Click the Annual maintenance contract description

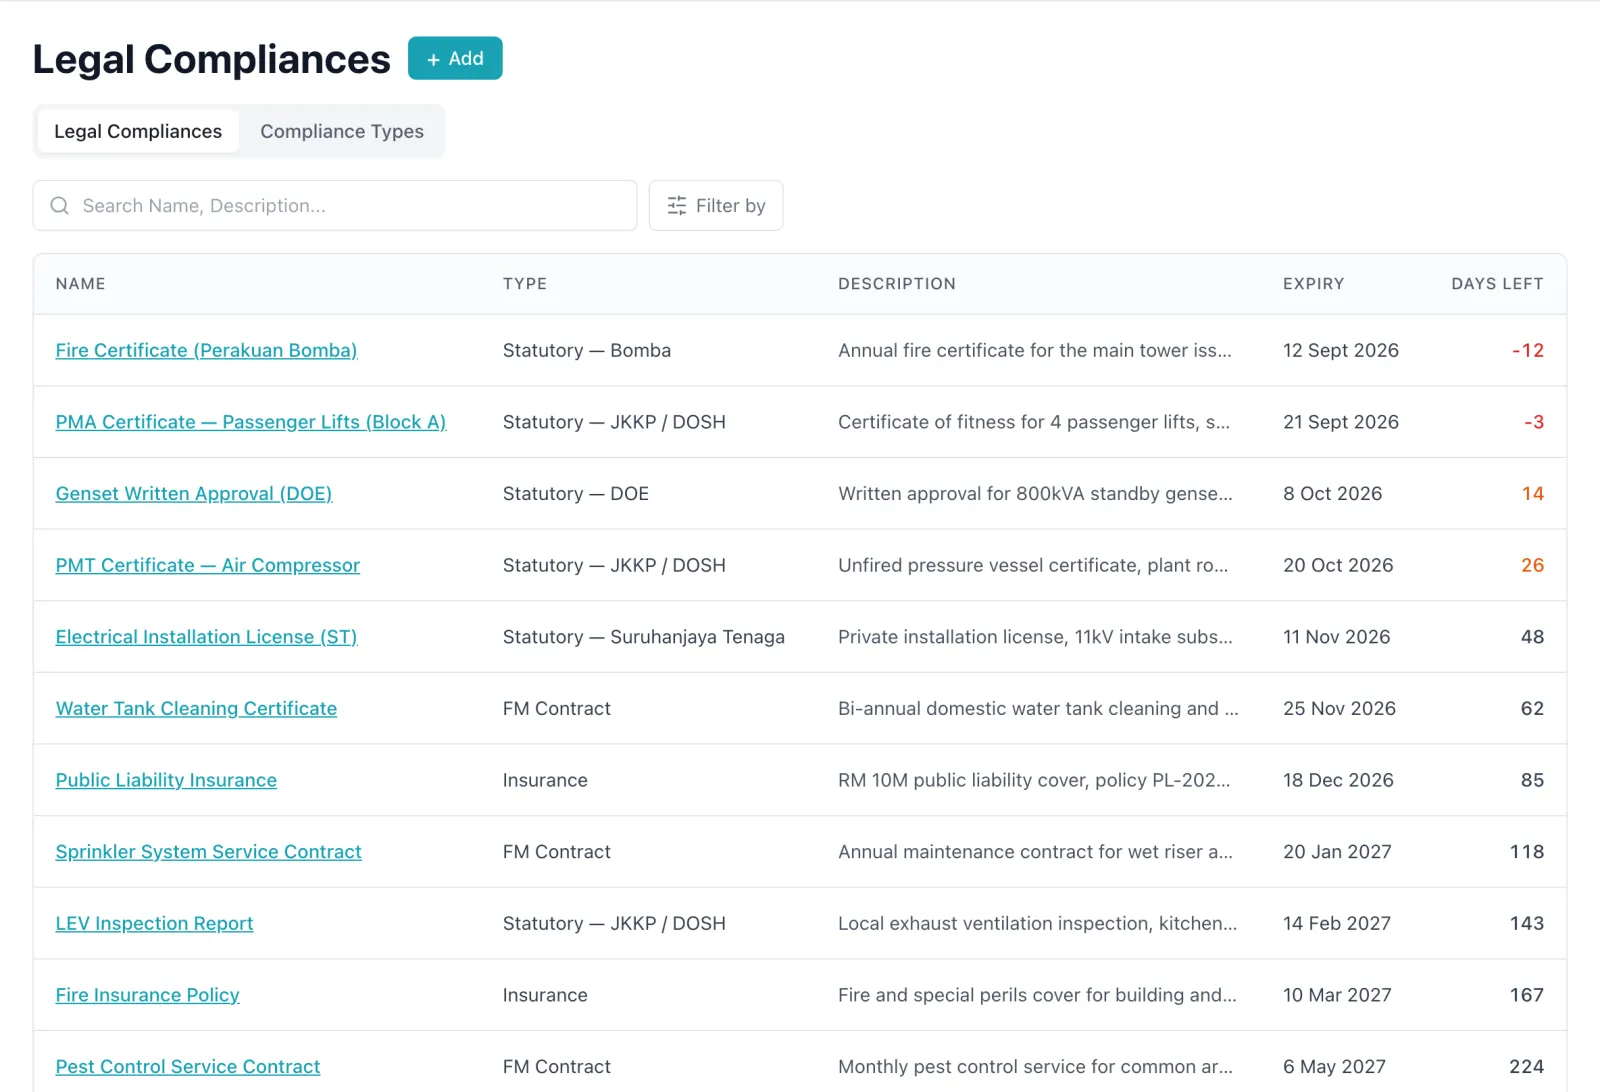[1035, 852]
